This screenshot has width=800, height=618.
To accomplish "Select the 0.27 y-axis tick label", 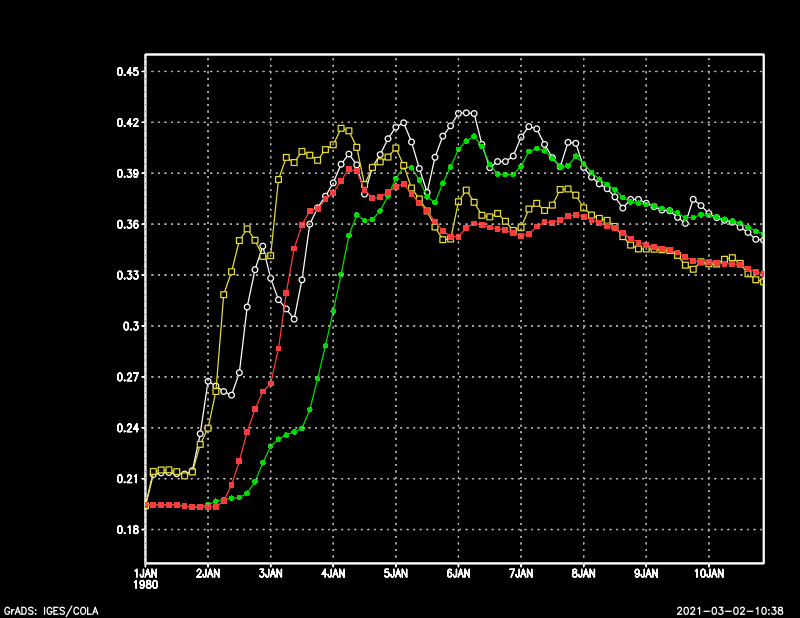I will [x=128, y=377].
